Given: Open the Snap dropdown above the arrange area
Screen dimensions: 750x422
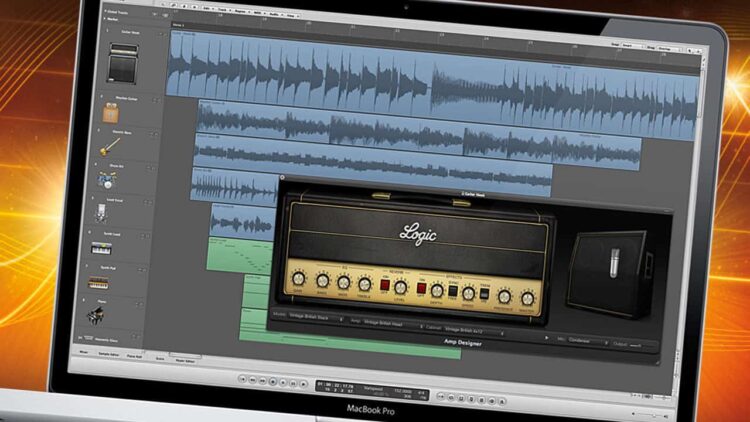Looking at the screenshot, I should point(634,45).
